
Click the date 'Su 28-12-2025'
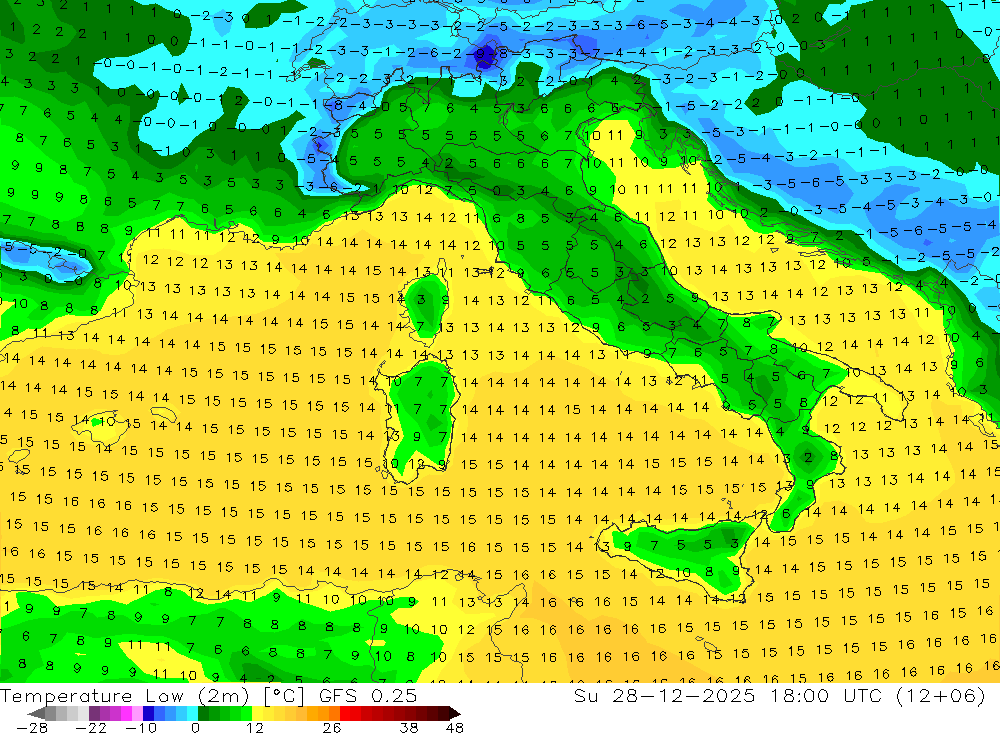[x=664, y=695]
